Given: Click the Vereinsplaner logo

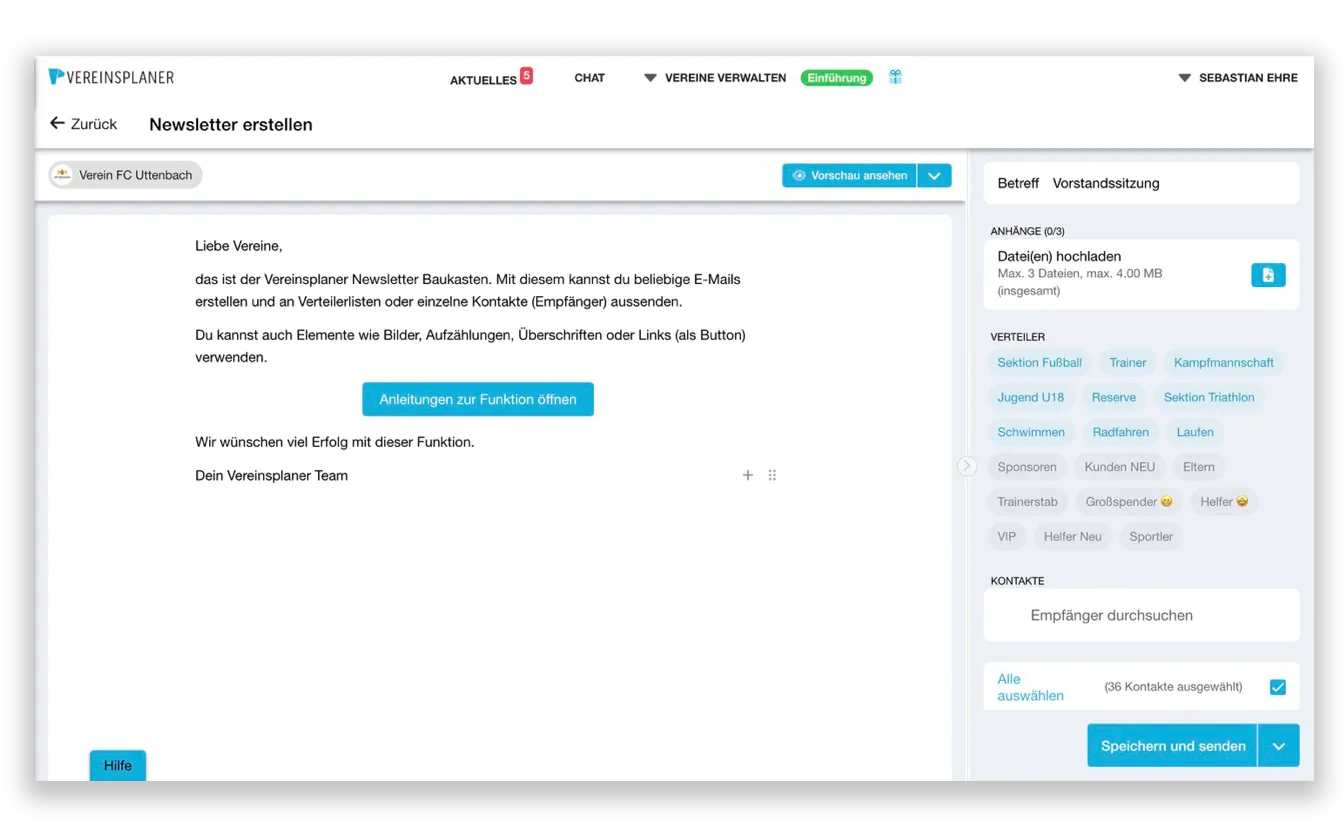Looking at the screenshot, I should coord(111,77).
